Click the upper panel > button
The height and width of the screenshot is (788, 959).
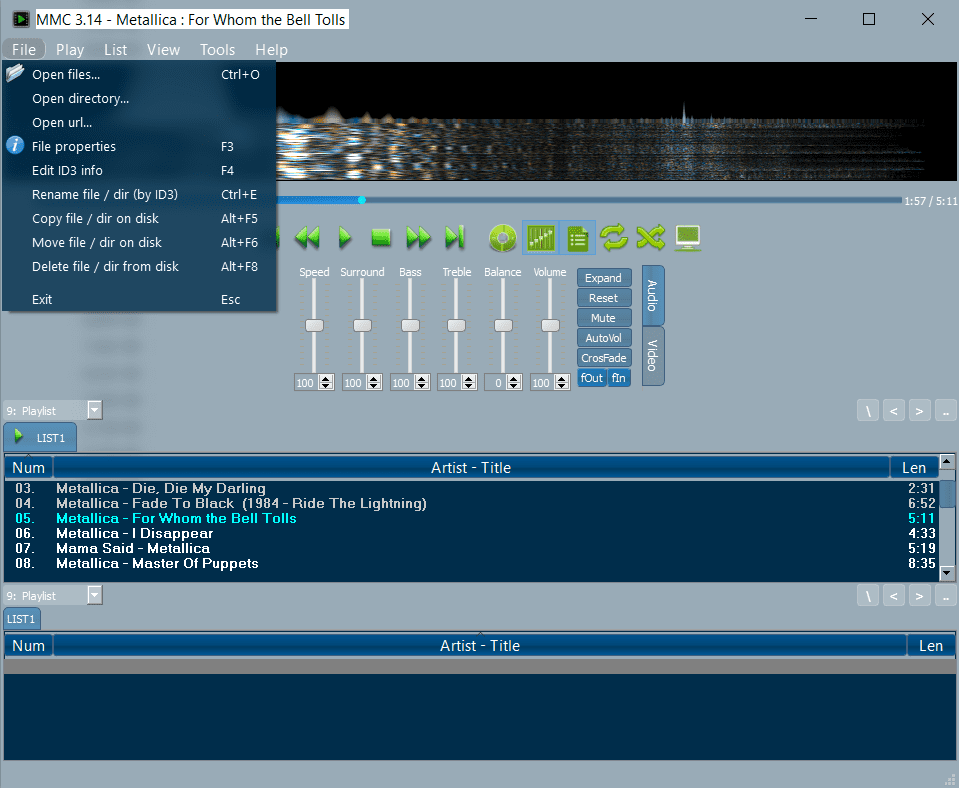[919, 411]
